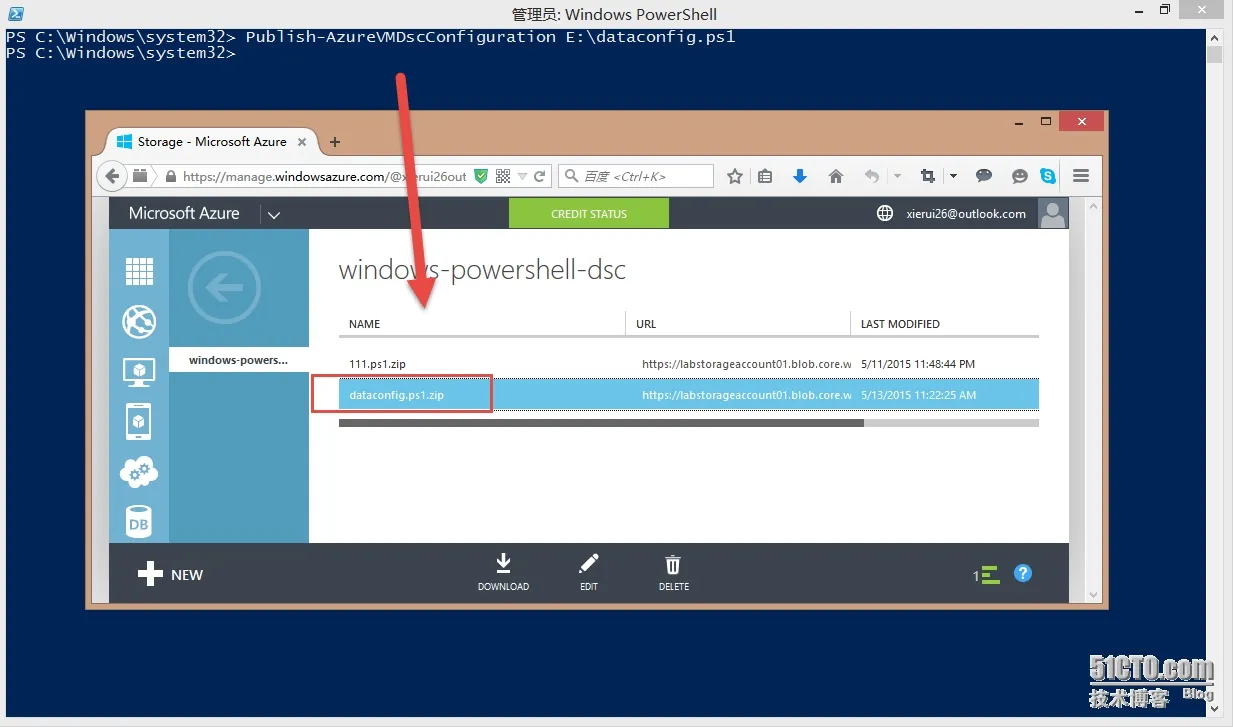This screenshot has height=727, width=1233.
Task: Click the All Items grid icon in Azure sidebar
Action: pyautogui.click(x=139, y=271)
